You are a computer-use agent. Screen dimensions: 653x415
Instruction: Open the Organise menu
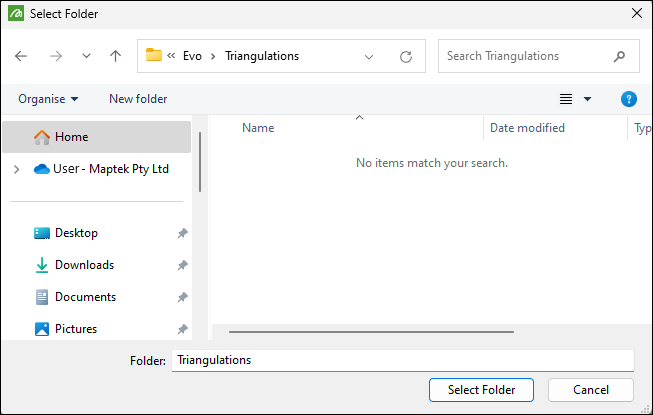[48, 99]
